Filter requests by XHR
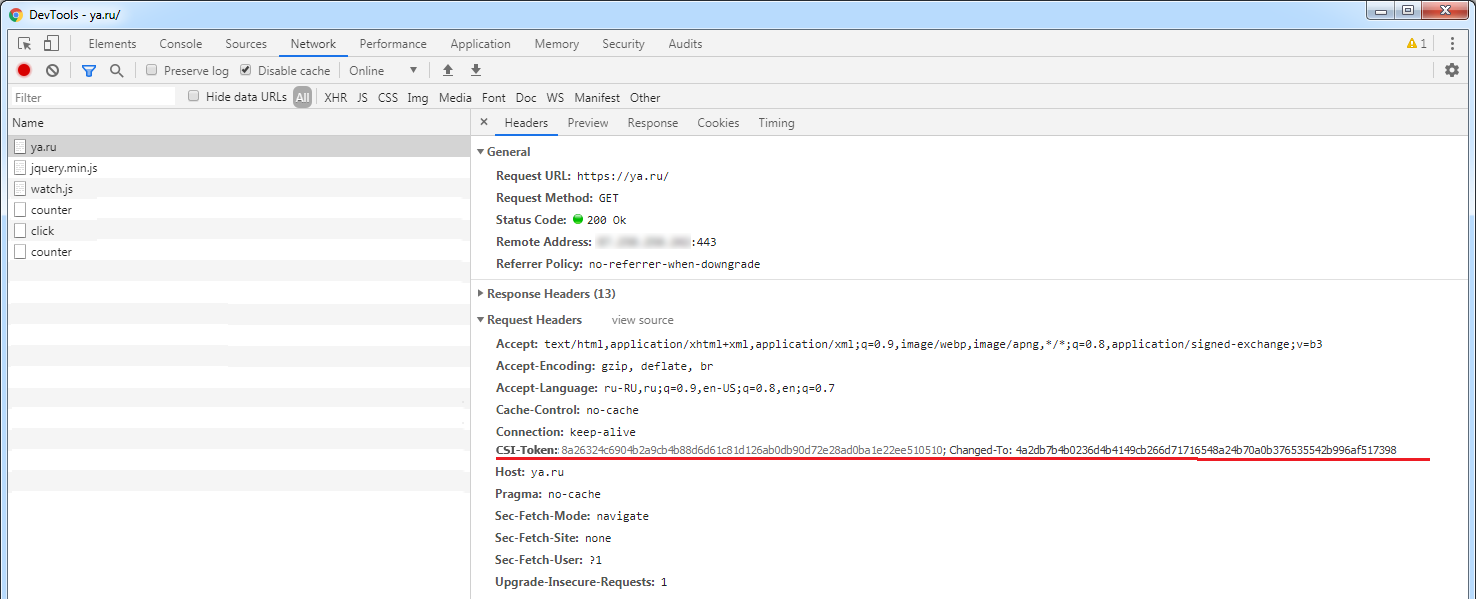Image resolution: width=1476 pixels, height=599 pixels. coord(336,98)
